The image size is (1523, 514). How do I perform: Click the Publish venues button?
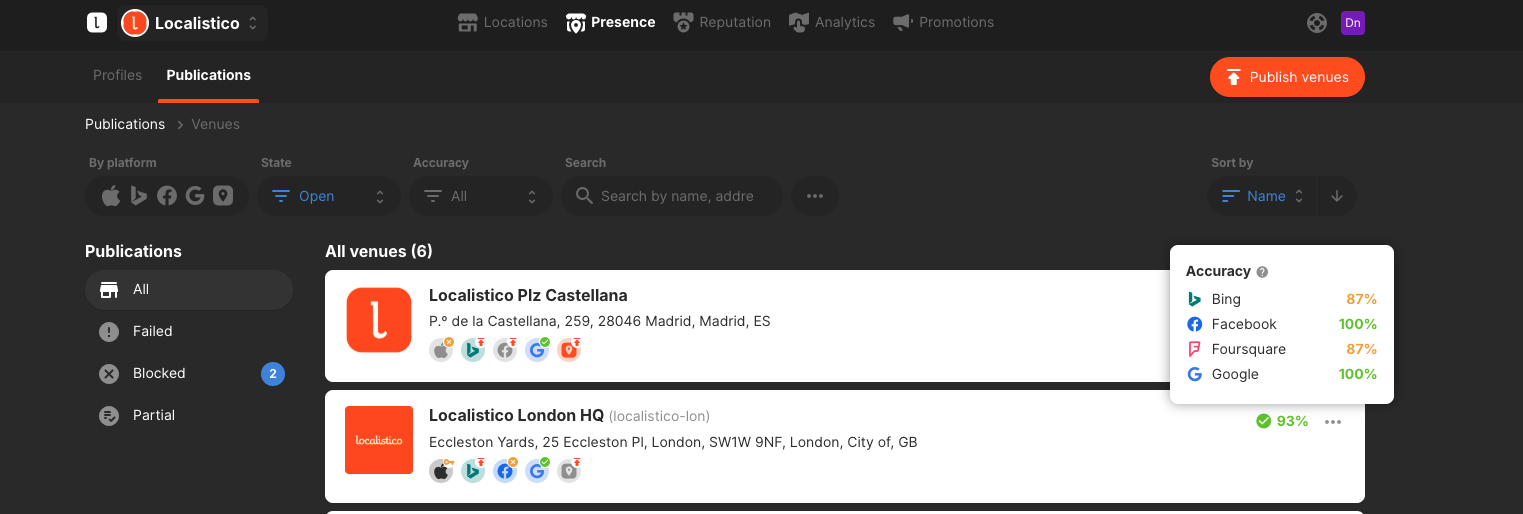point(1286,77)
